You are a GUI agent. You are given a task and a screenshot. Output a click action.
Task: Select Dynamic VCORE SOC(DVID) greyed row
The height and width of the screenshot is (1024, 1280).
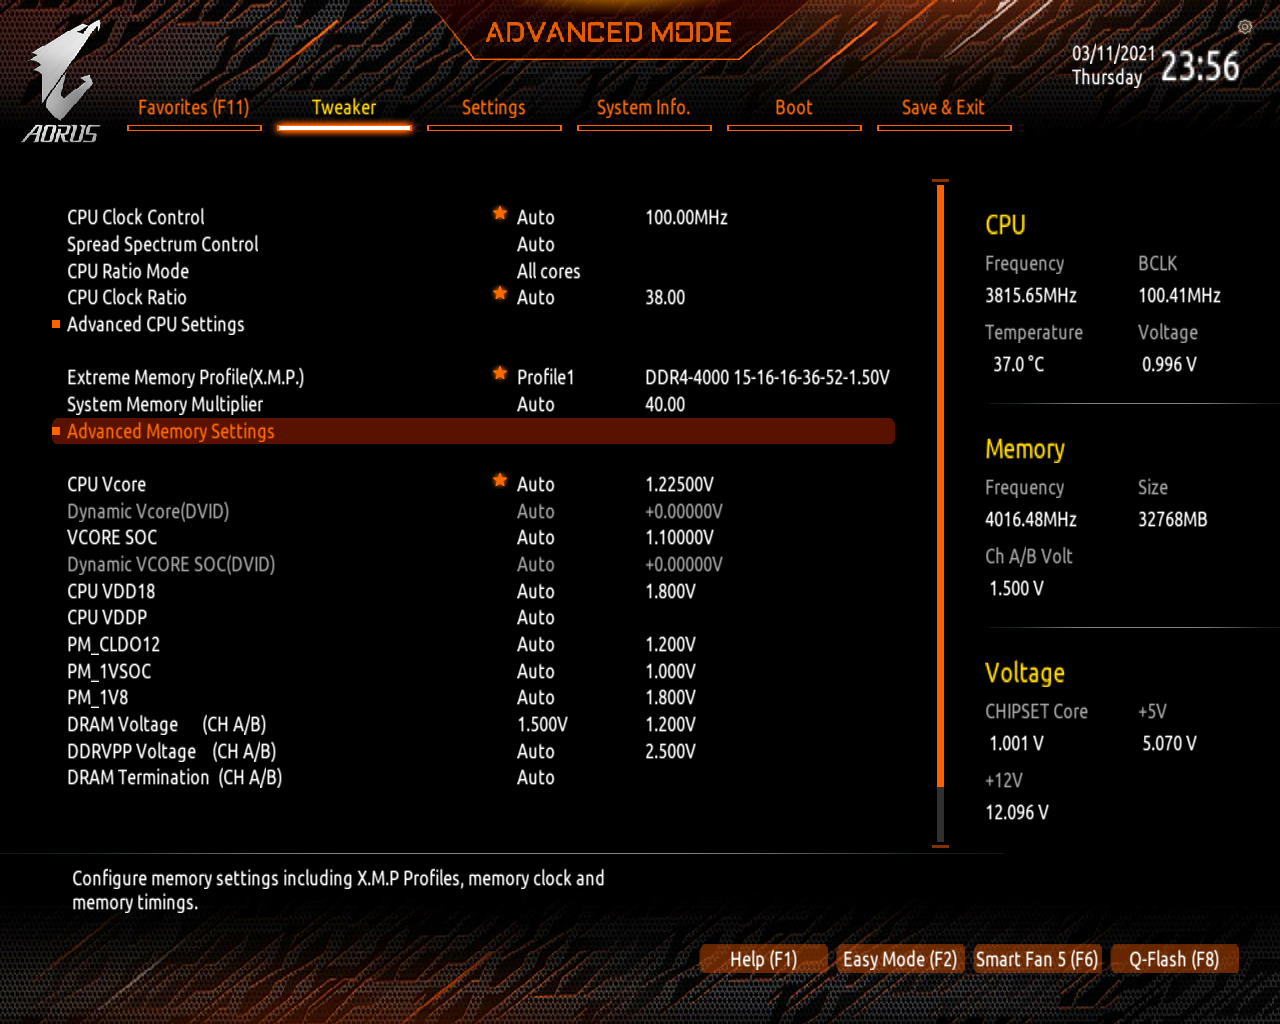tap(171, 564)
